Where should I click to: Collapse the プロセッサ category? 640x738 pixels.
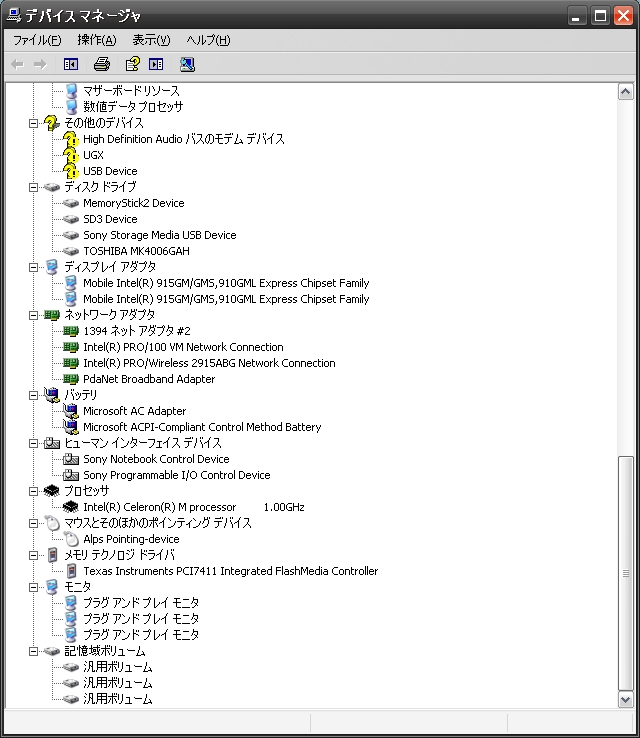point(33,491)
